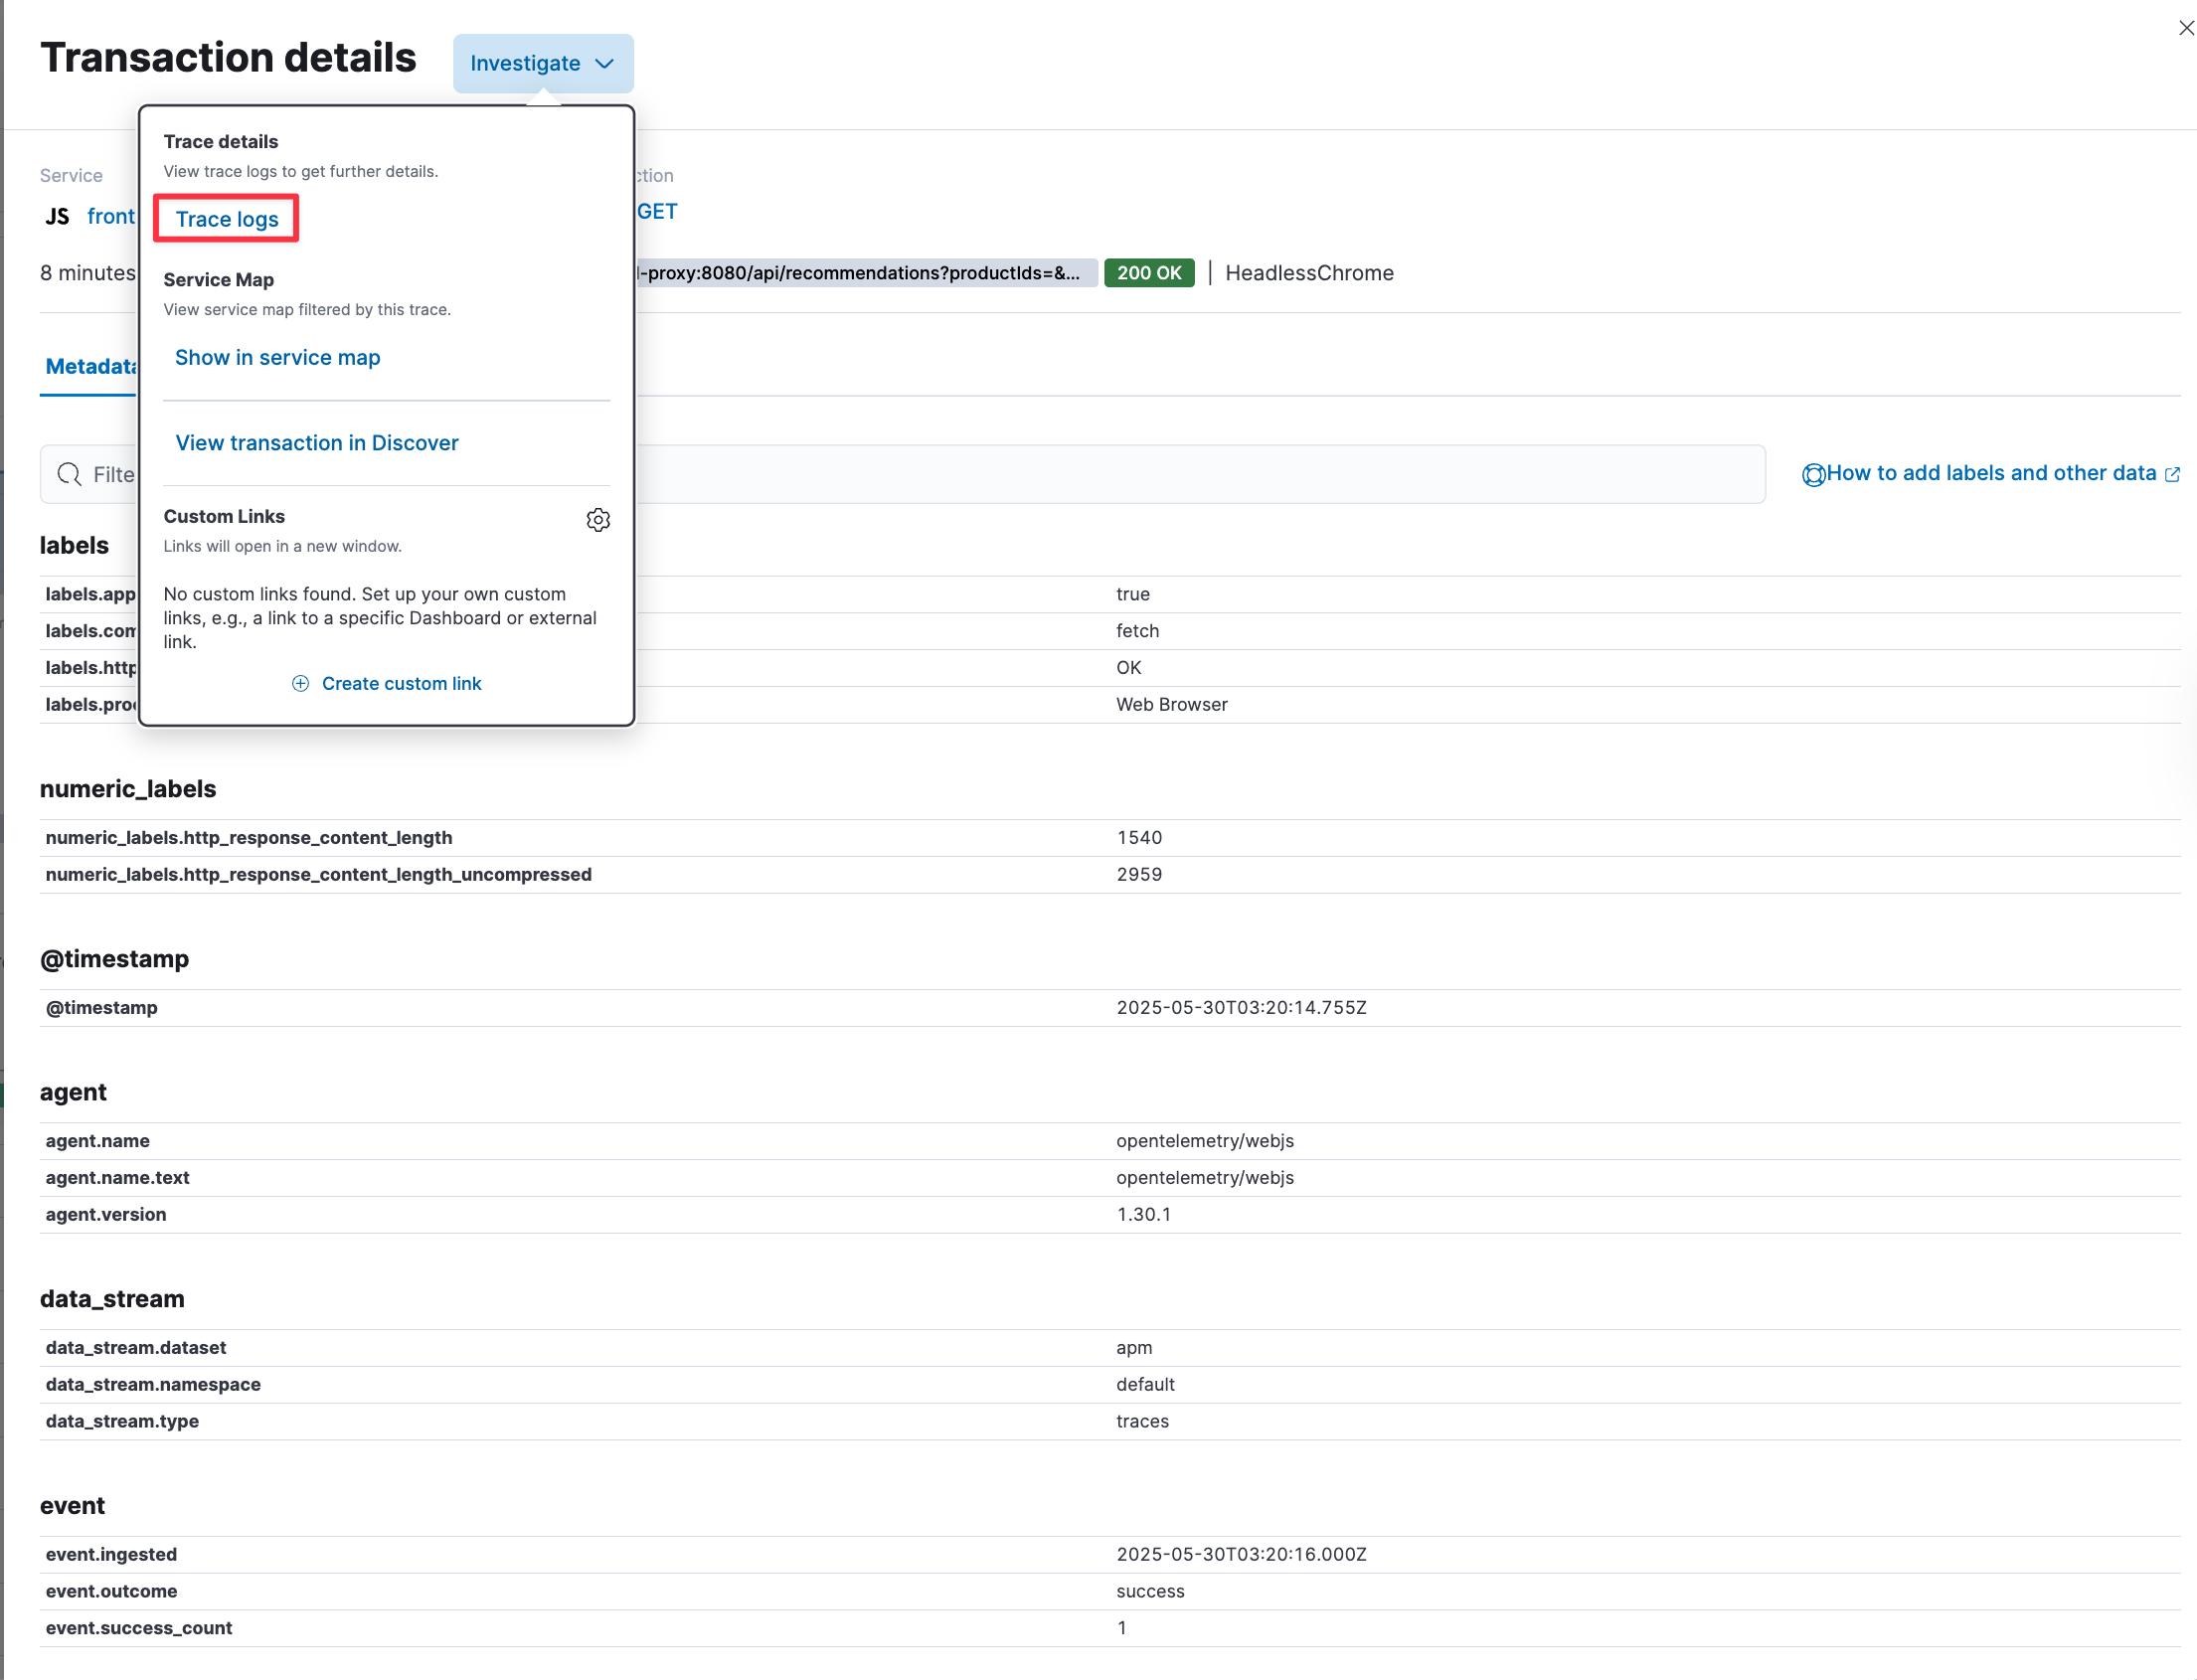Screen dimensions: 2197x1680
Task: Click the plus icon beside Create custom link
Action: (x=300, y=684)
